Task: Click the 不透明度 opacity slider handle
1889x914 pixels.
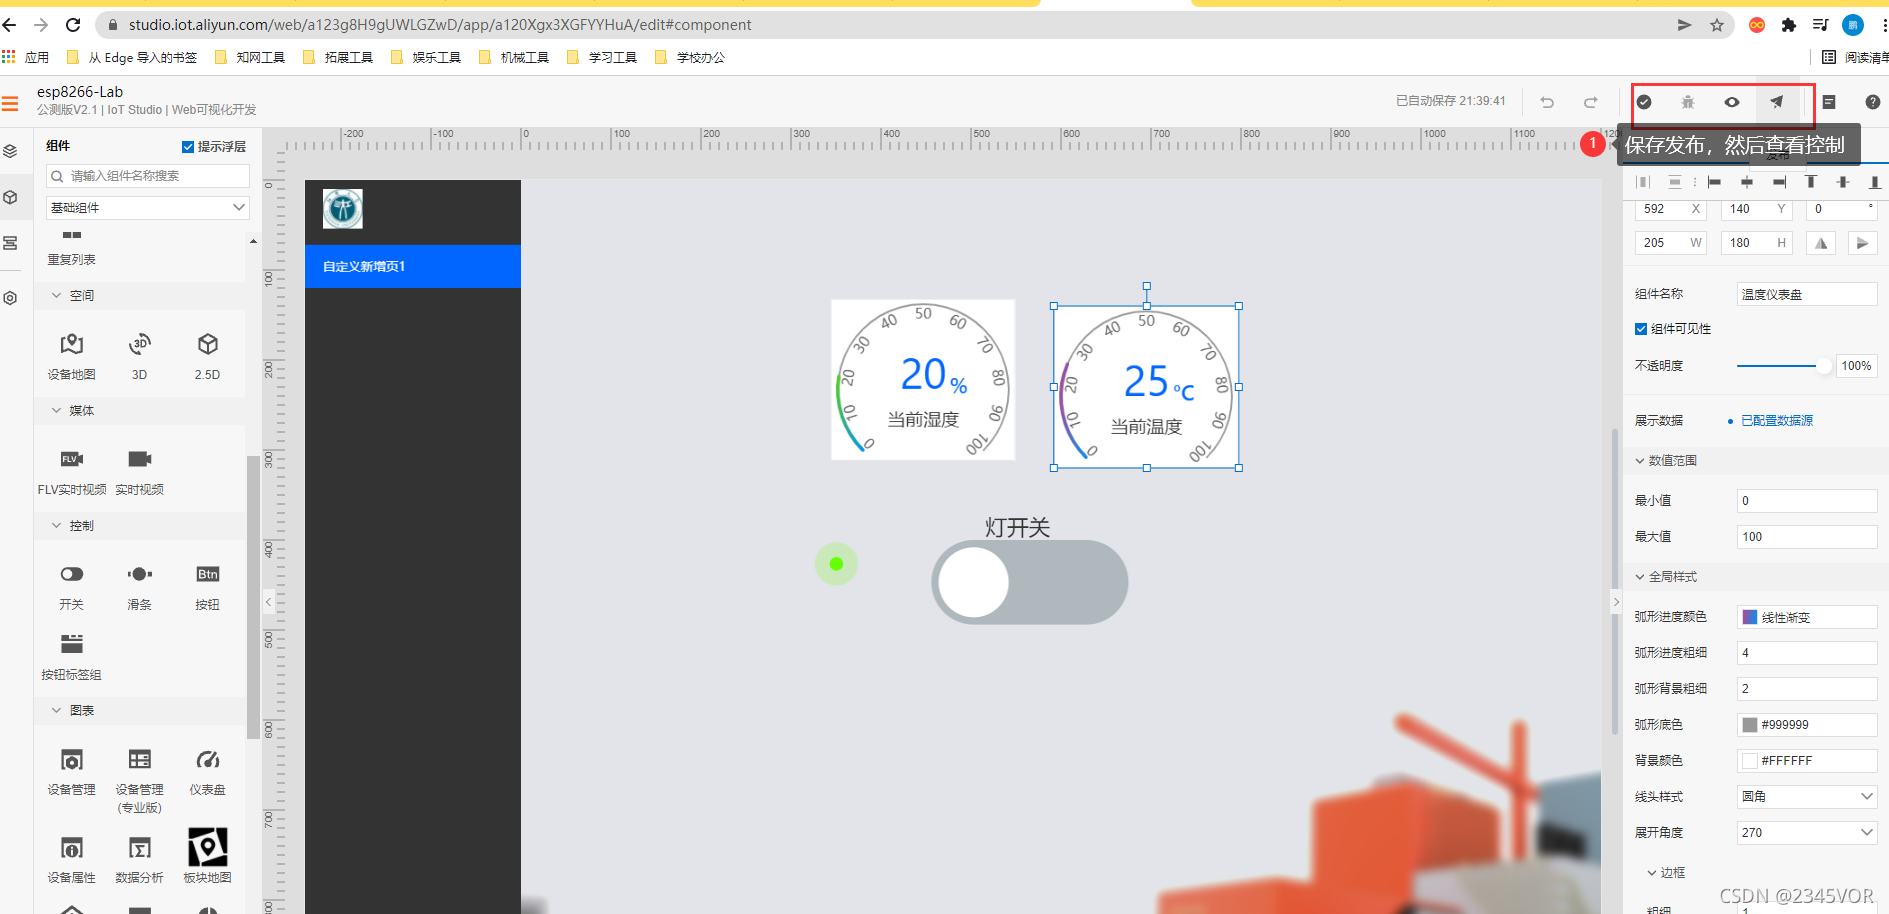Action: tap(1825, 366)
